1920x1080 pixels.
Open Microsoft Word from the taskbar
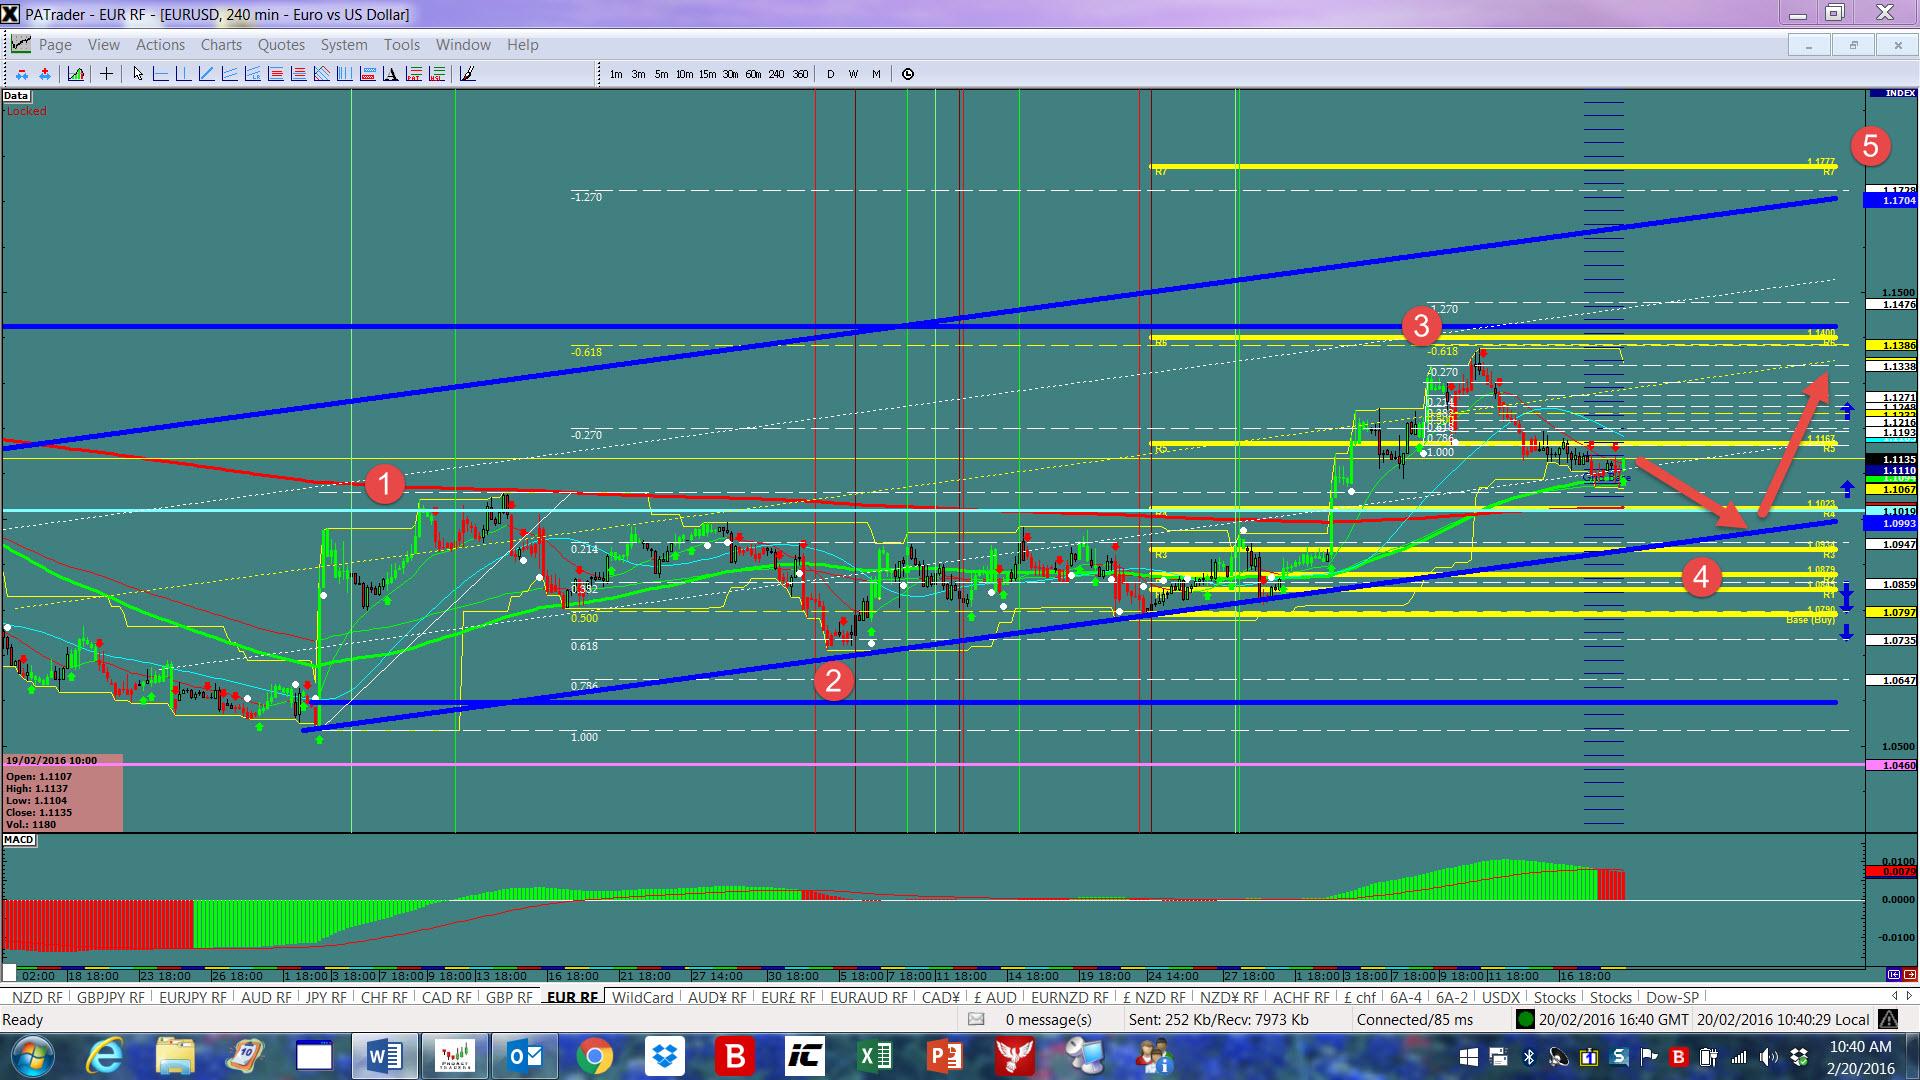click(385, 1056)
